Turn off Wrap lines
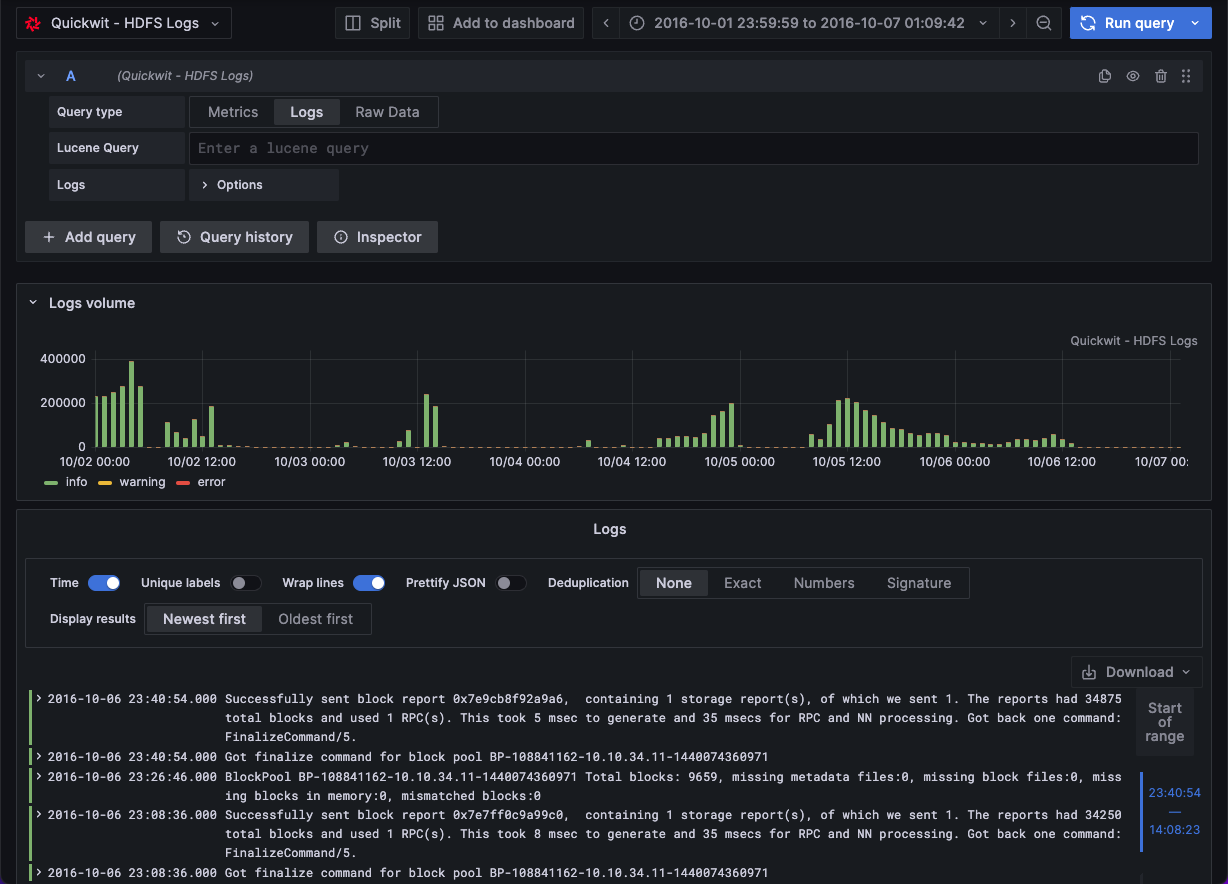 369,582
